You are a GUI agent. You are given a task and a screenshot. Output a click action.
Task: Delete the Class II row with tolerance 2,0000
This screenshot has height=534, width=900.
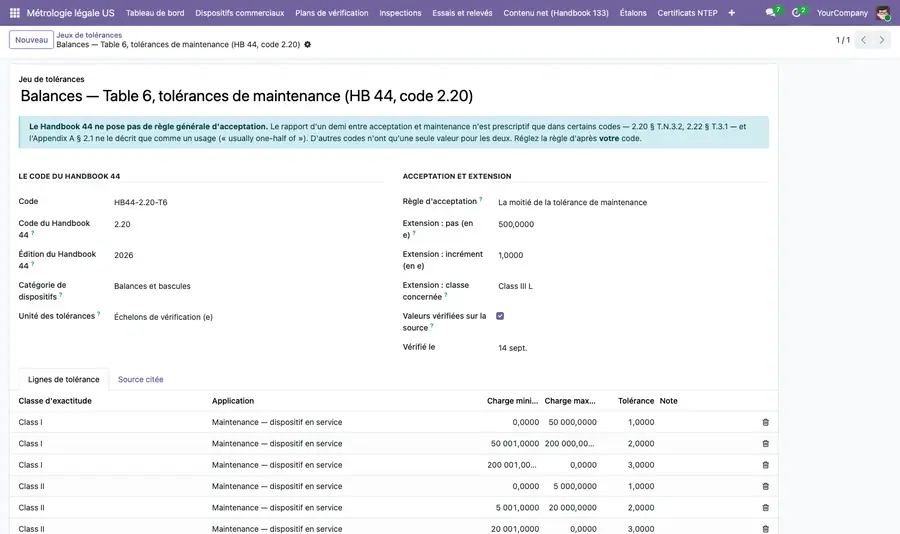(765, 508)
